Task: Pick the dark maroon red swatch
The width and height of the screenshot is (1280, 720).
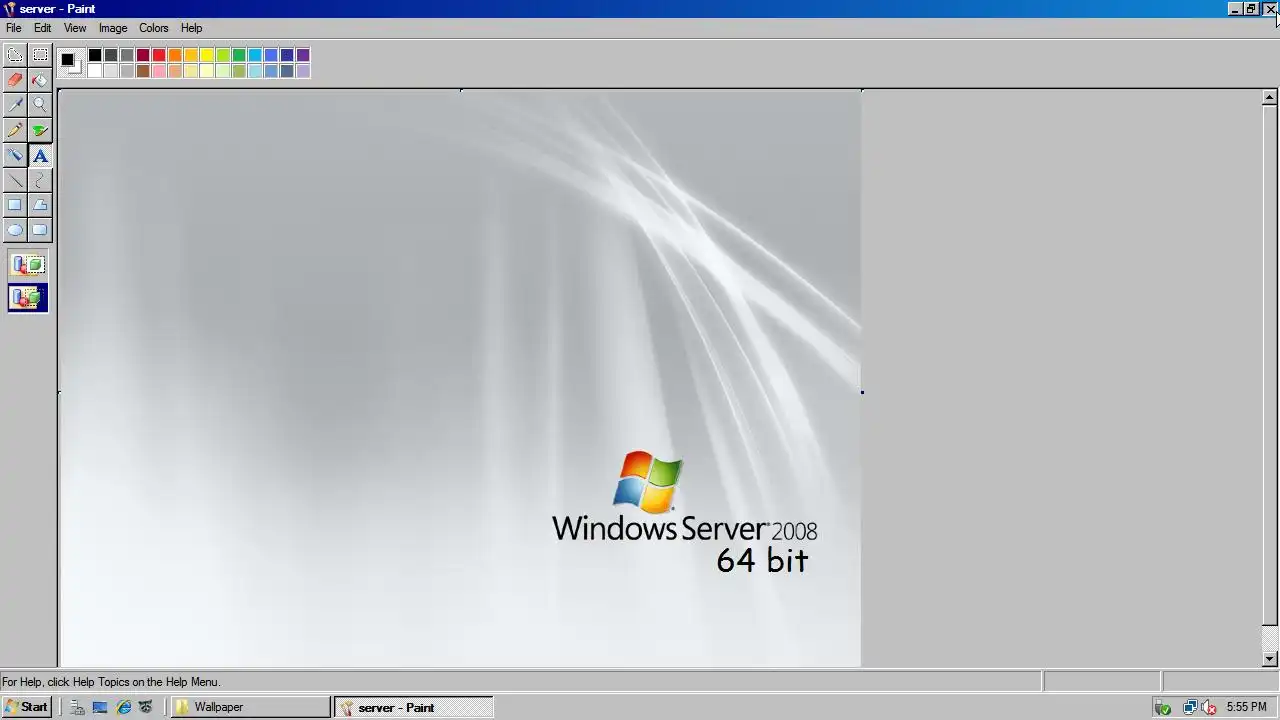Action: pos(143,55)
